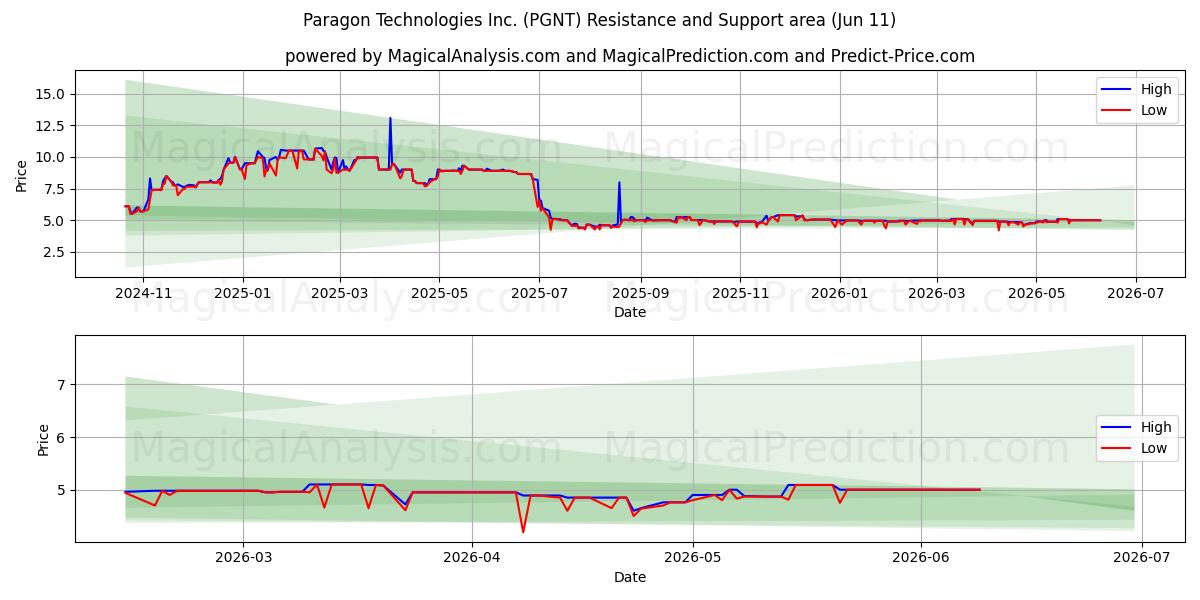Viewport: 1200px width, 600px height.
Task: Click the 'Date' x-axis label of the top chart
Action: coord(630,312)
